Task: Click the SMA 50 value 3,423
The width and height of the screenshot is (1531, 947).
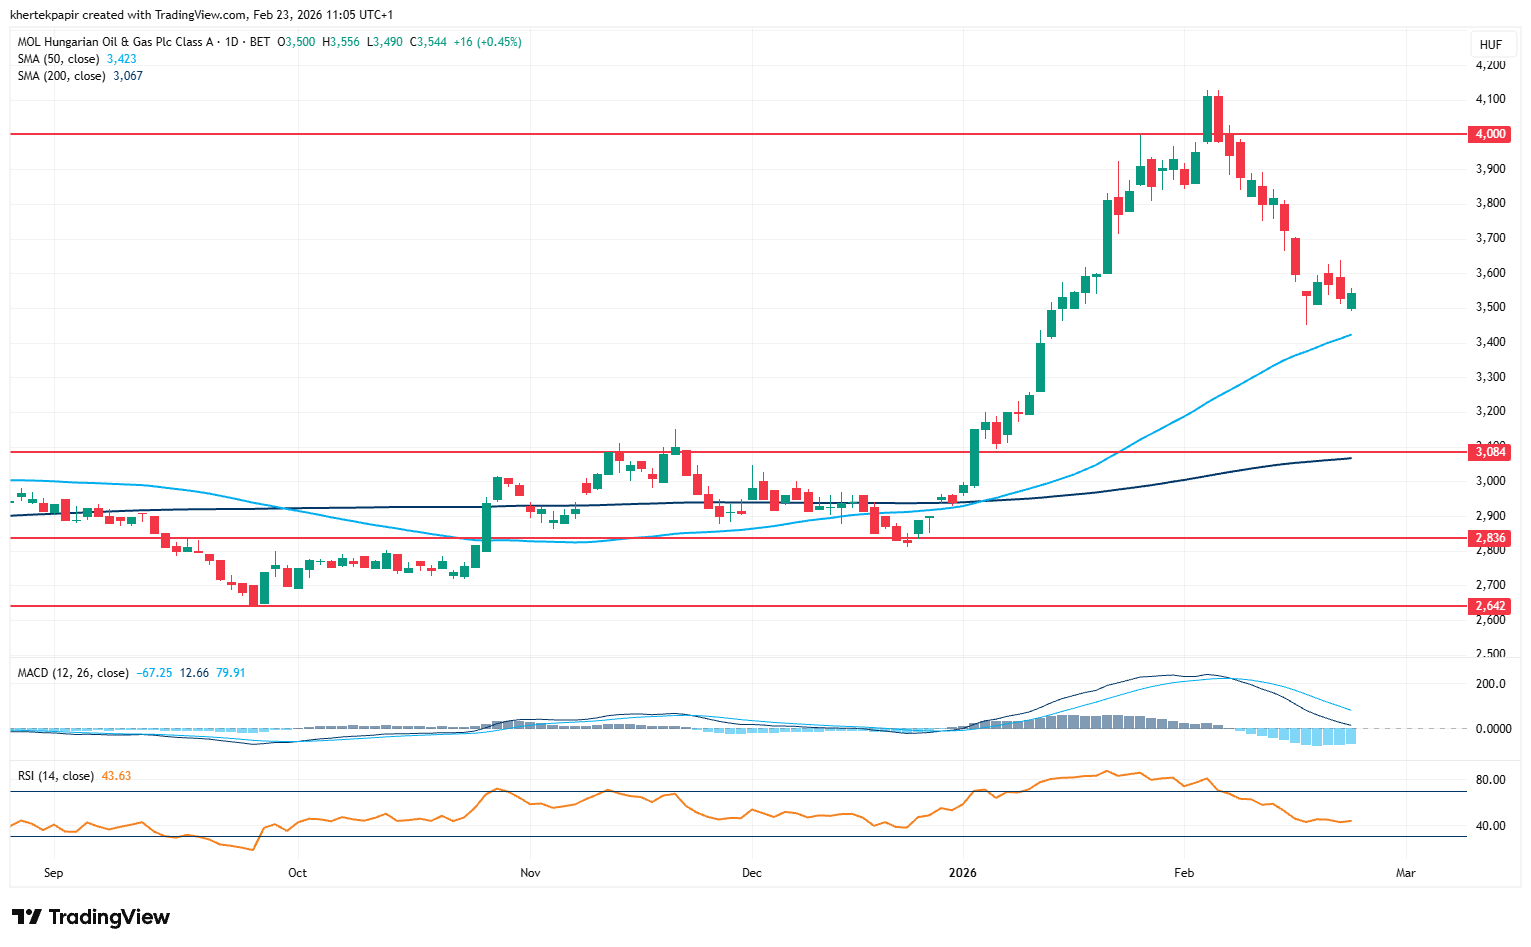Action: 121,59
